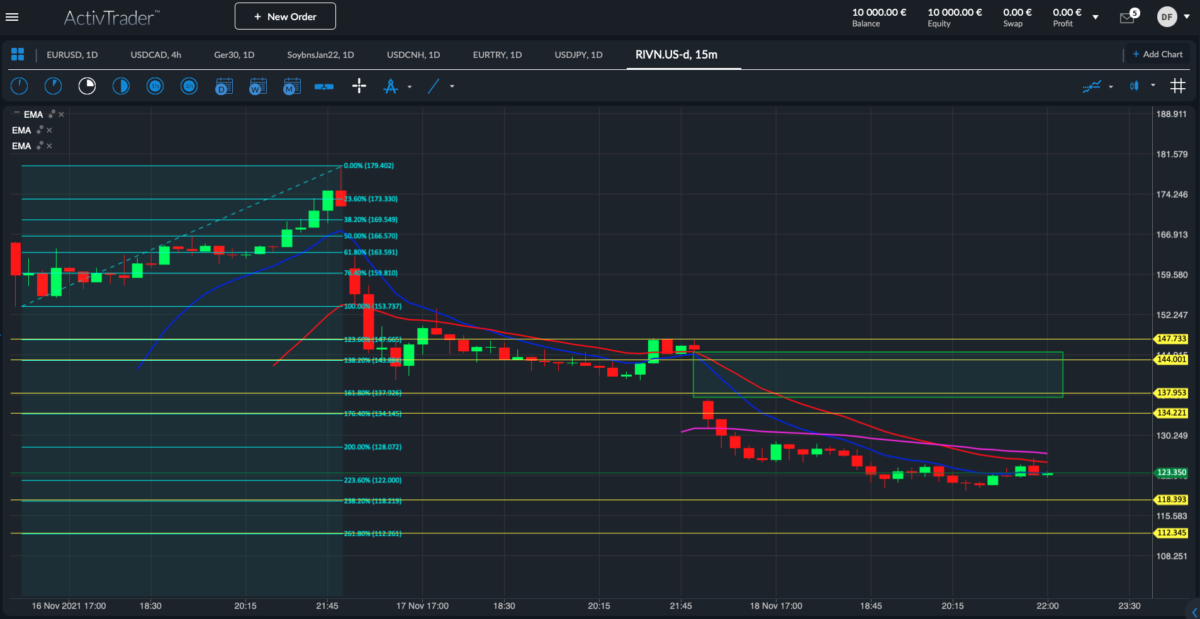
Task: Switch to the 30-minute timeframe
Action: click(121, 87)
